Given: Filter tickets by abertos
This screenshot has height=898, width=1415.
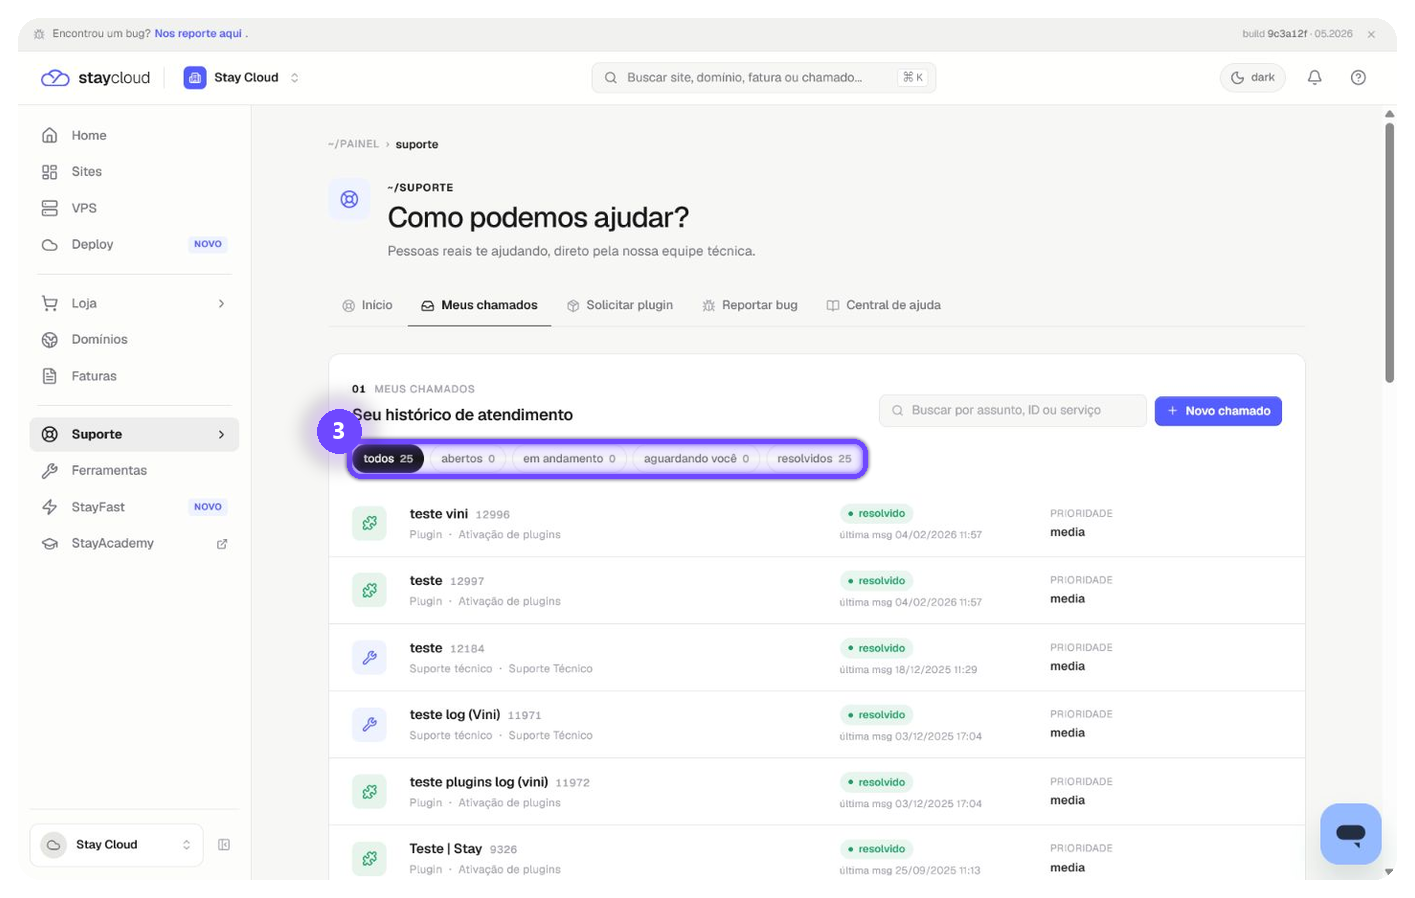Looking at the screenshot, I should [468, 459].
